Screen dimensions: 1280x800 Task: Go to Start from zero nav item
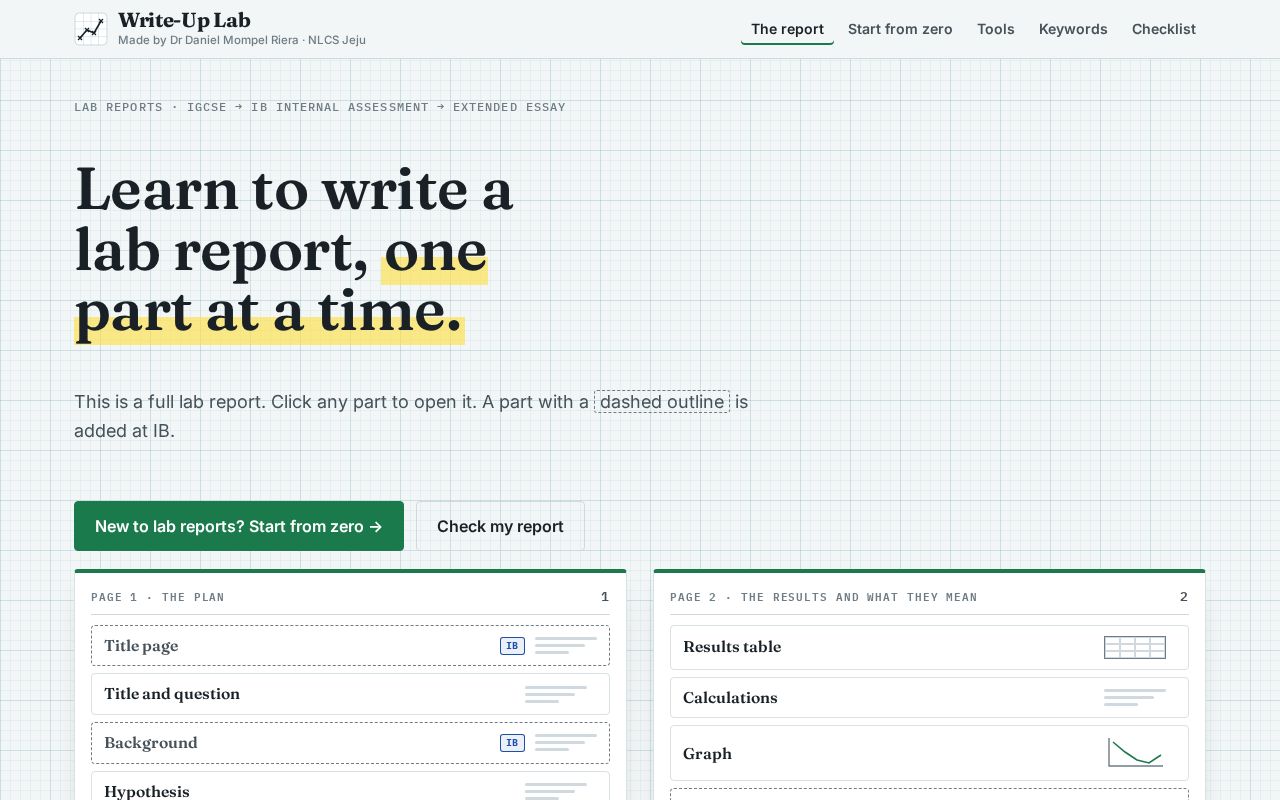click(x=900, y=29)
